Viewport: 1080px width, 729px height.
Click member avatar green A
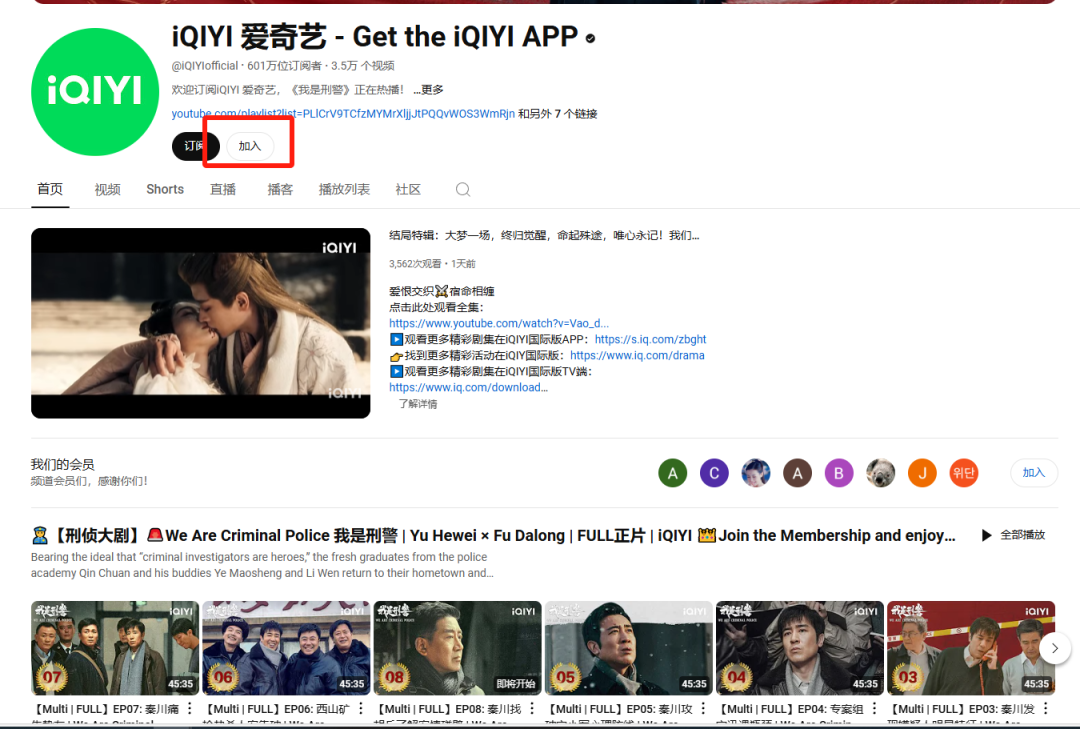672,473
